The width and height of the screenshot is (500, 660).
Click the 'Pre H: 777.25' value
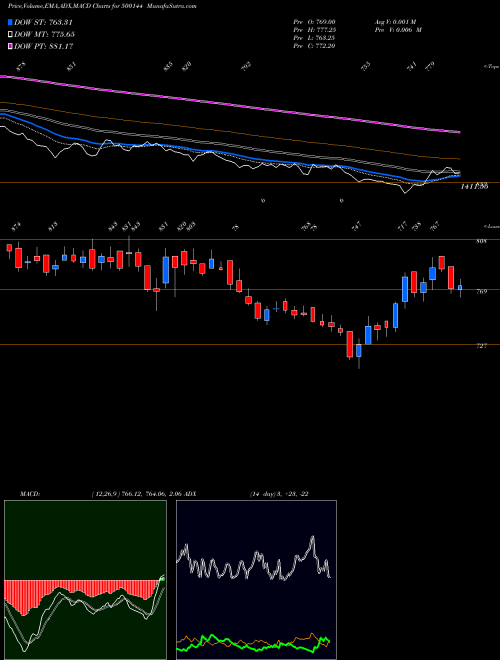[314, 29]
